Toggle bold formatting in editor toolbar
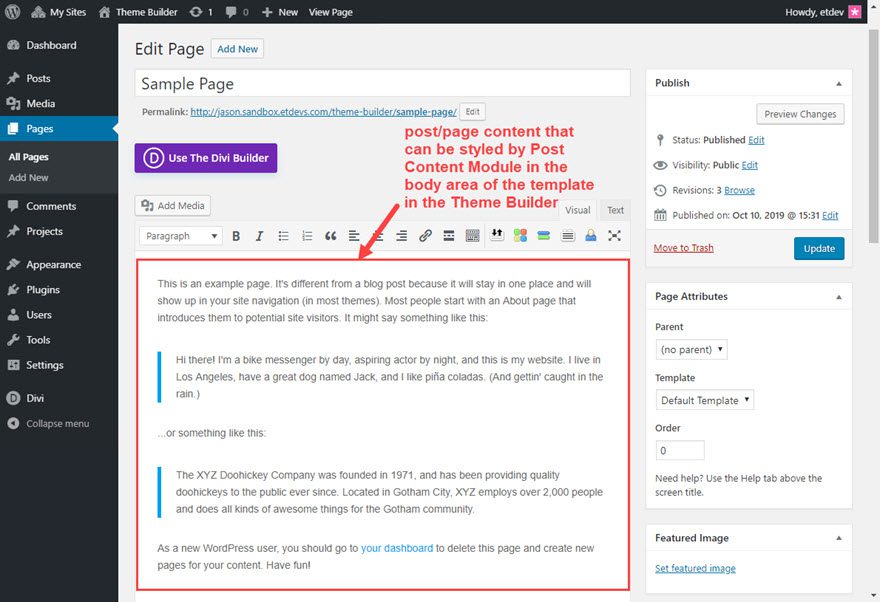 237,236
